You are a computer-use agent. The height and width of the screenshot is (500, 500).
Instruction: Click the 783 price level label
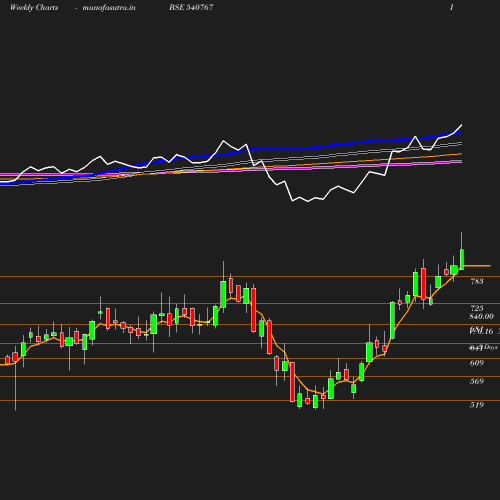tap(477, 281)
